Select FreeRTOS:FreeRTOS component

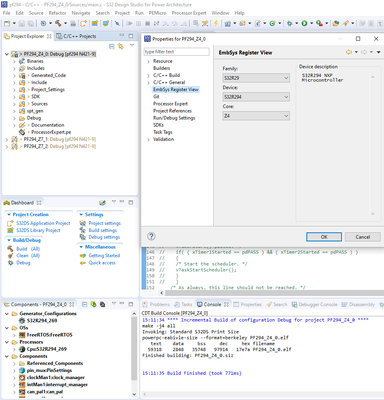(x=49, y=335)
